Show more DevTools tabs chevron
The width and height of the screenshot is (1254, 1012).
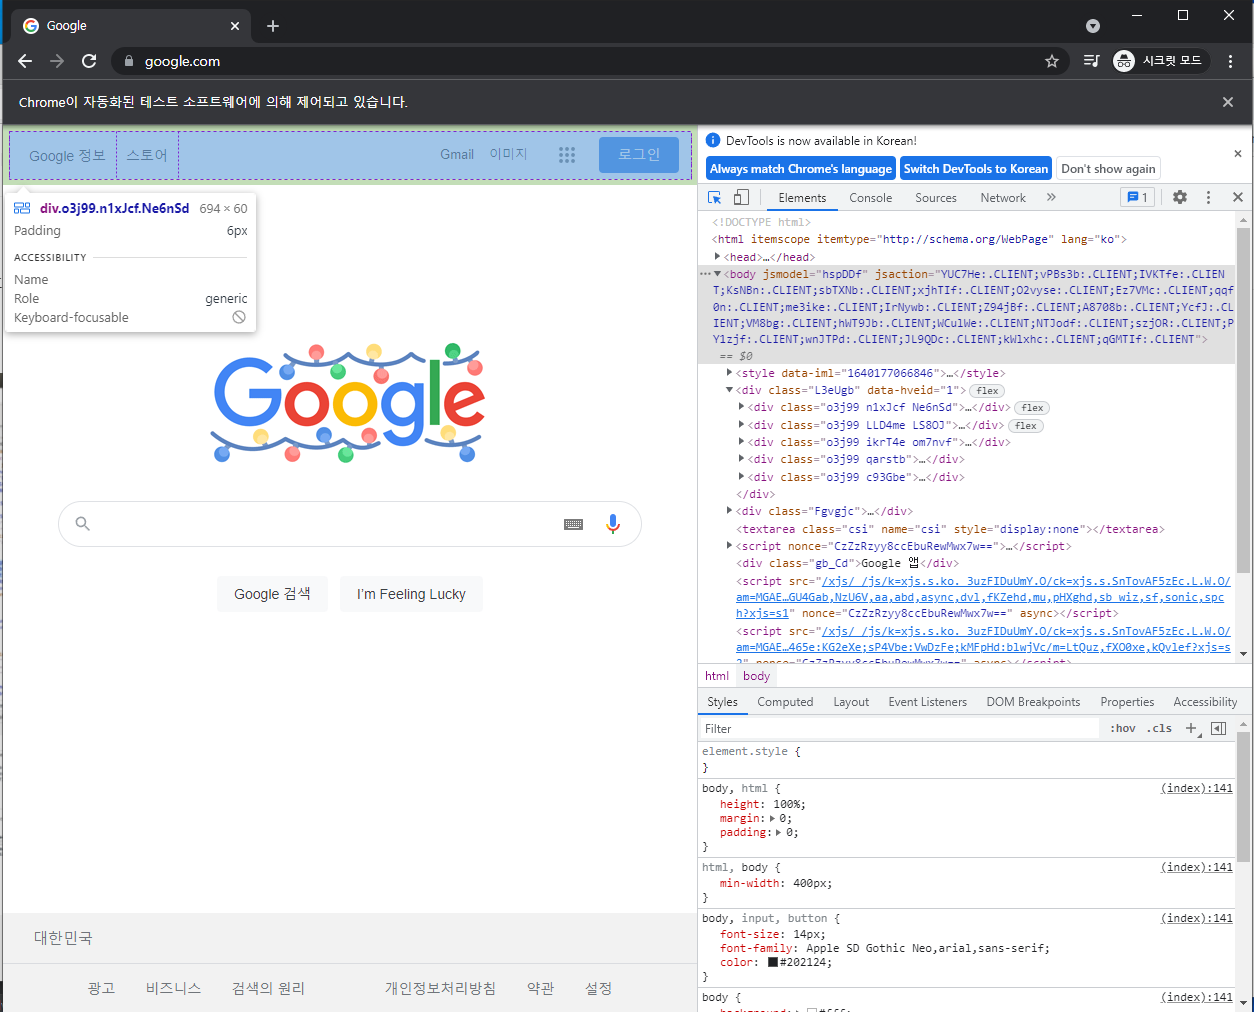[x=1051, y=197]
